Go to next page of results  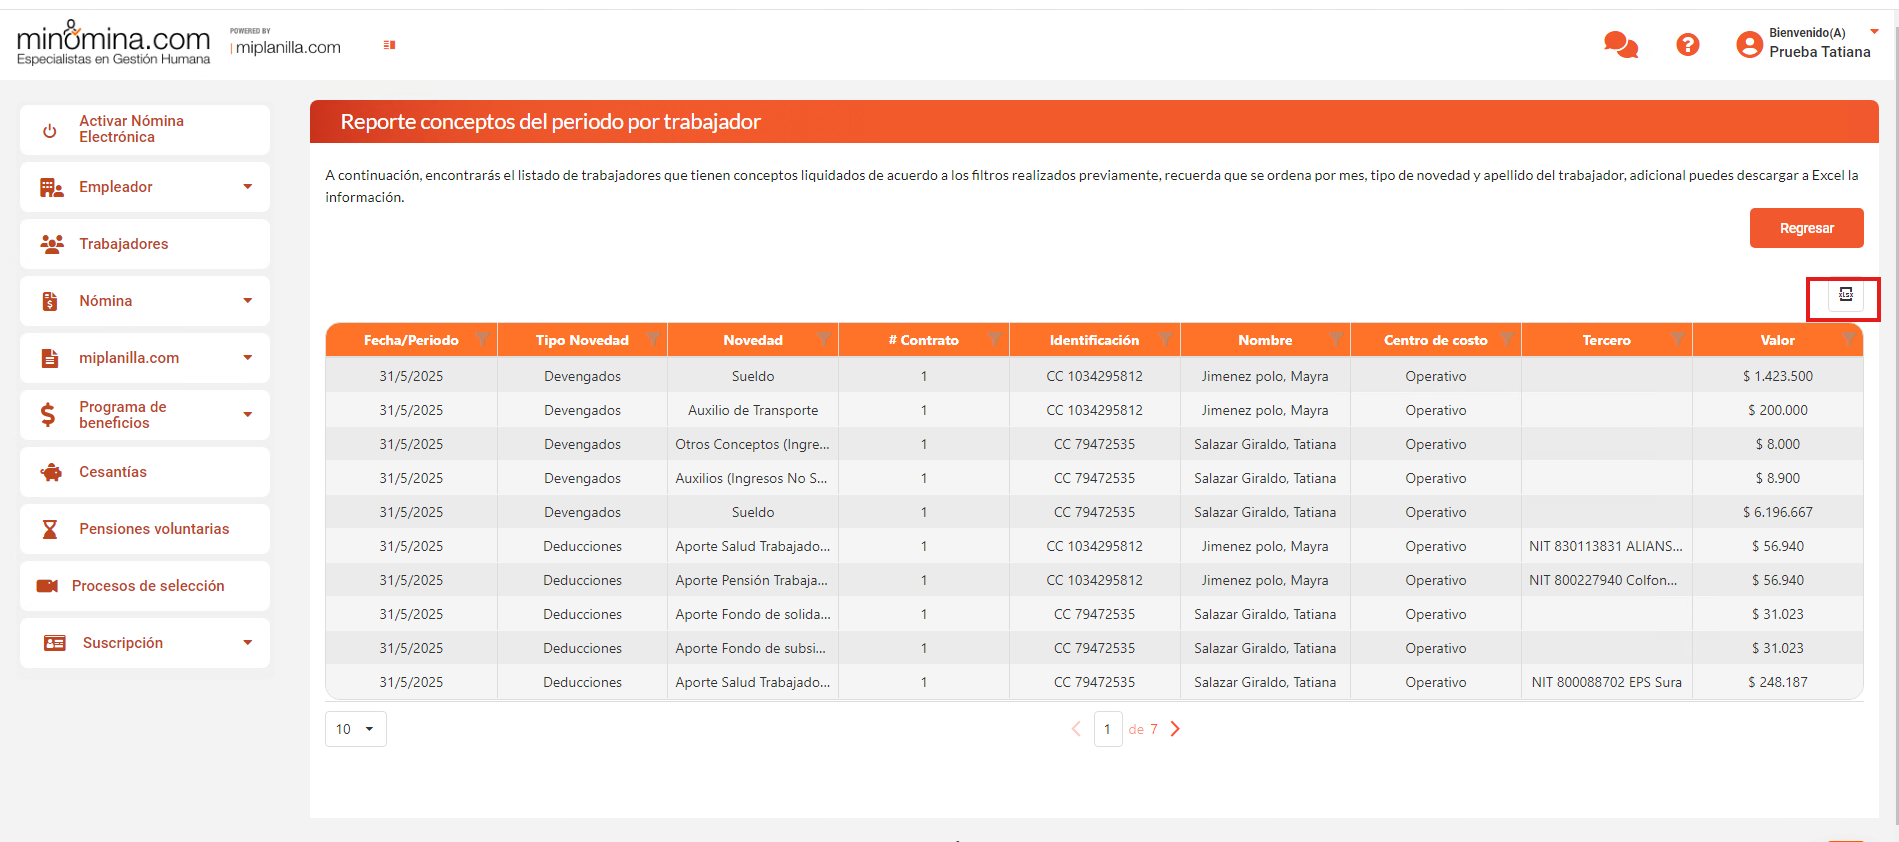pyautogui.click(x=1176, y=729)
